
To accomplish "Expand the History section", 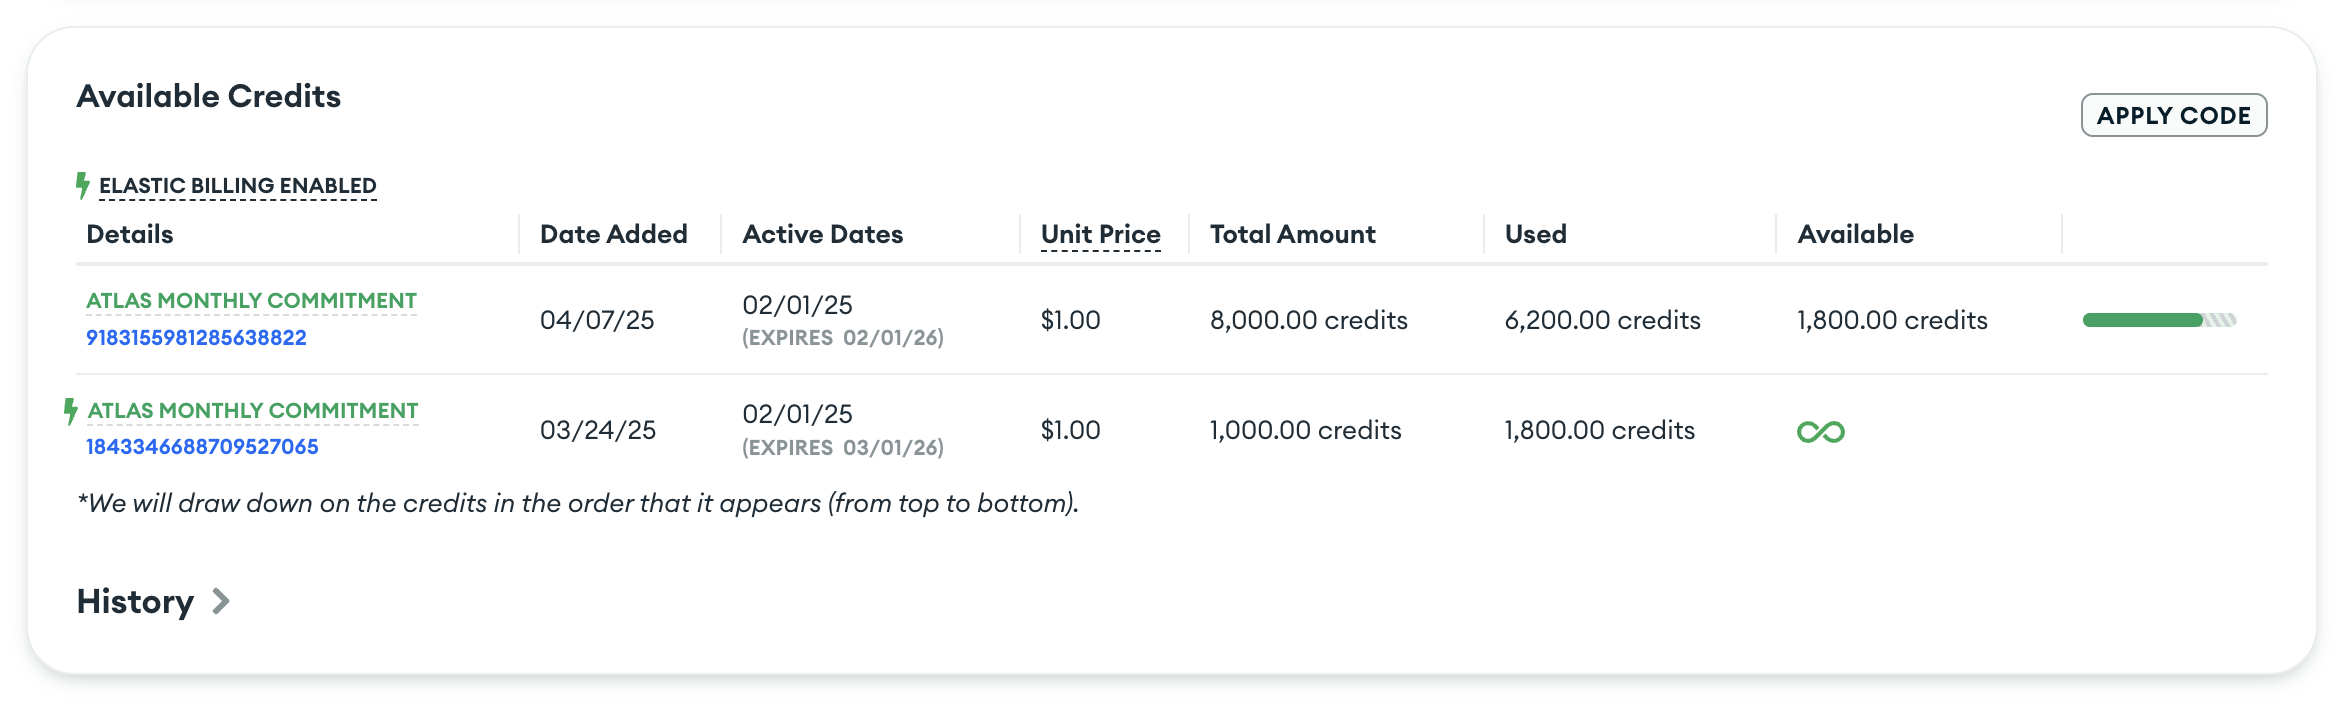I will 137,601.
